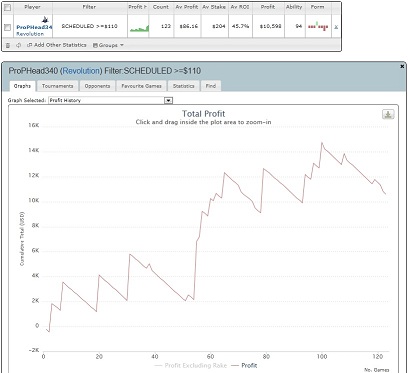The width and height of the screenshot is (408, 373).
Task: Click the 16K y-axis label
Action: coord(33,125)
